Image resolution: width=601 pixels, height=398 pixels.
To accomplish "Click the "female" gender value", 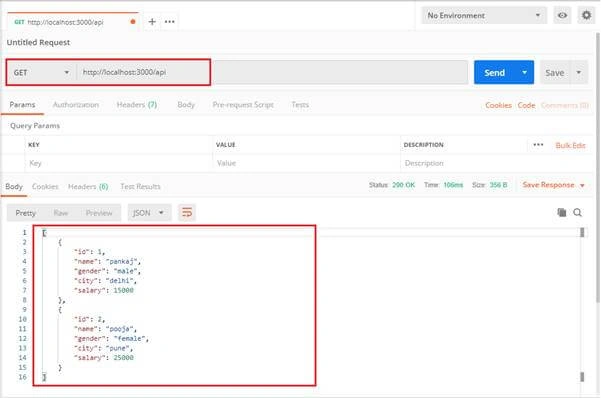I will click(130, 339).
